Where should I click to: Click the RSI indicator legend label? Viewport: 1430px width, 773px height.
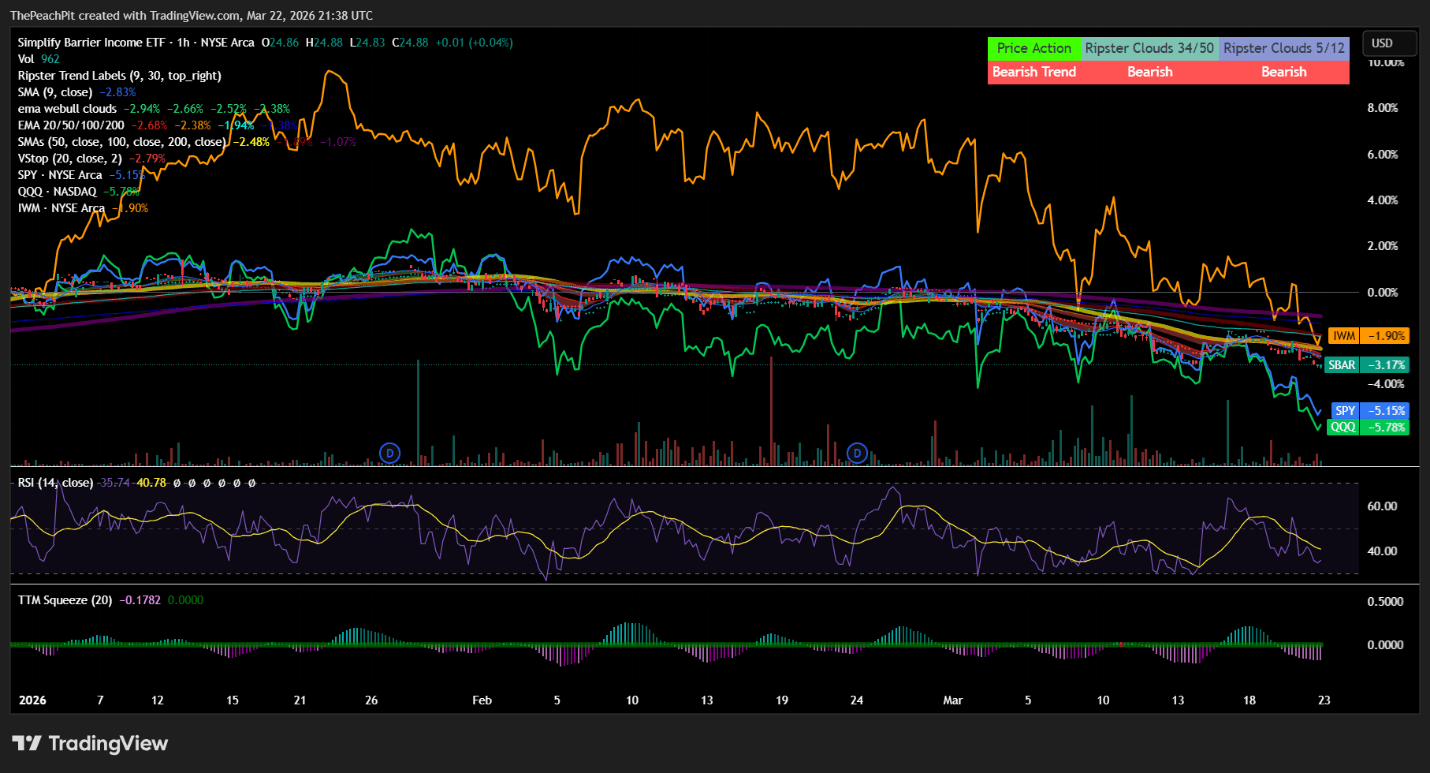click(x=55, y=483)
